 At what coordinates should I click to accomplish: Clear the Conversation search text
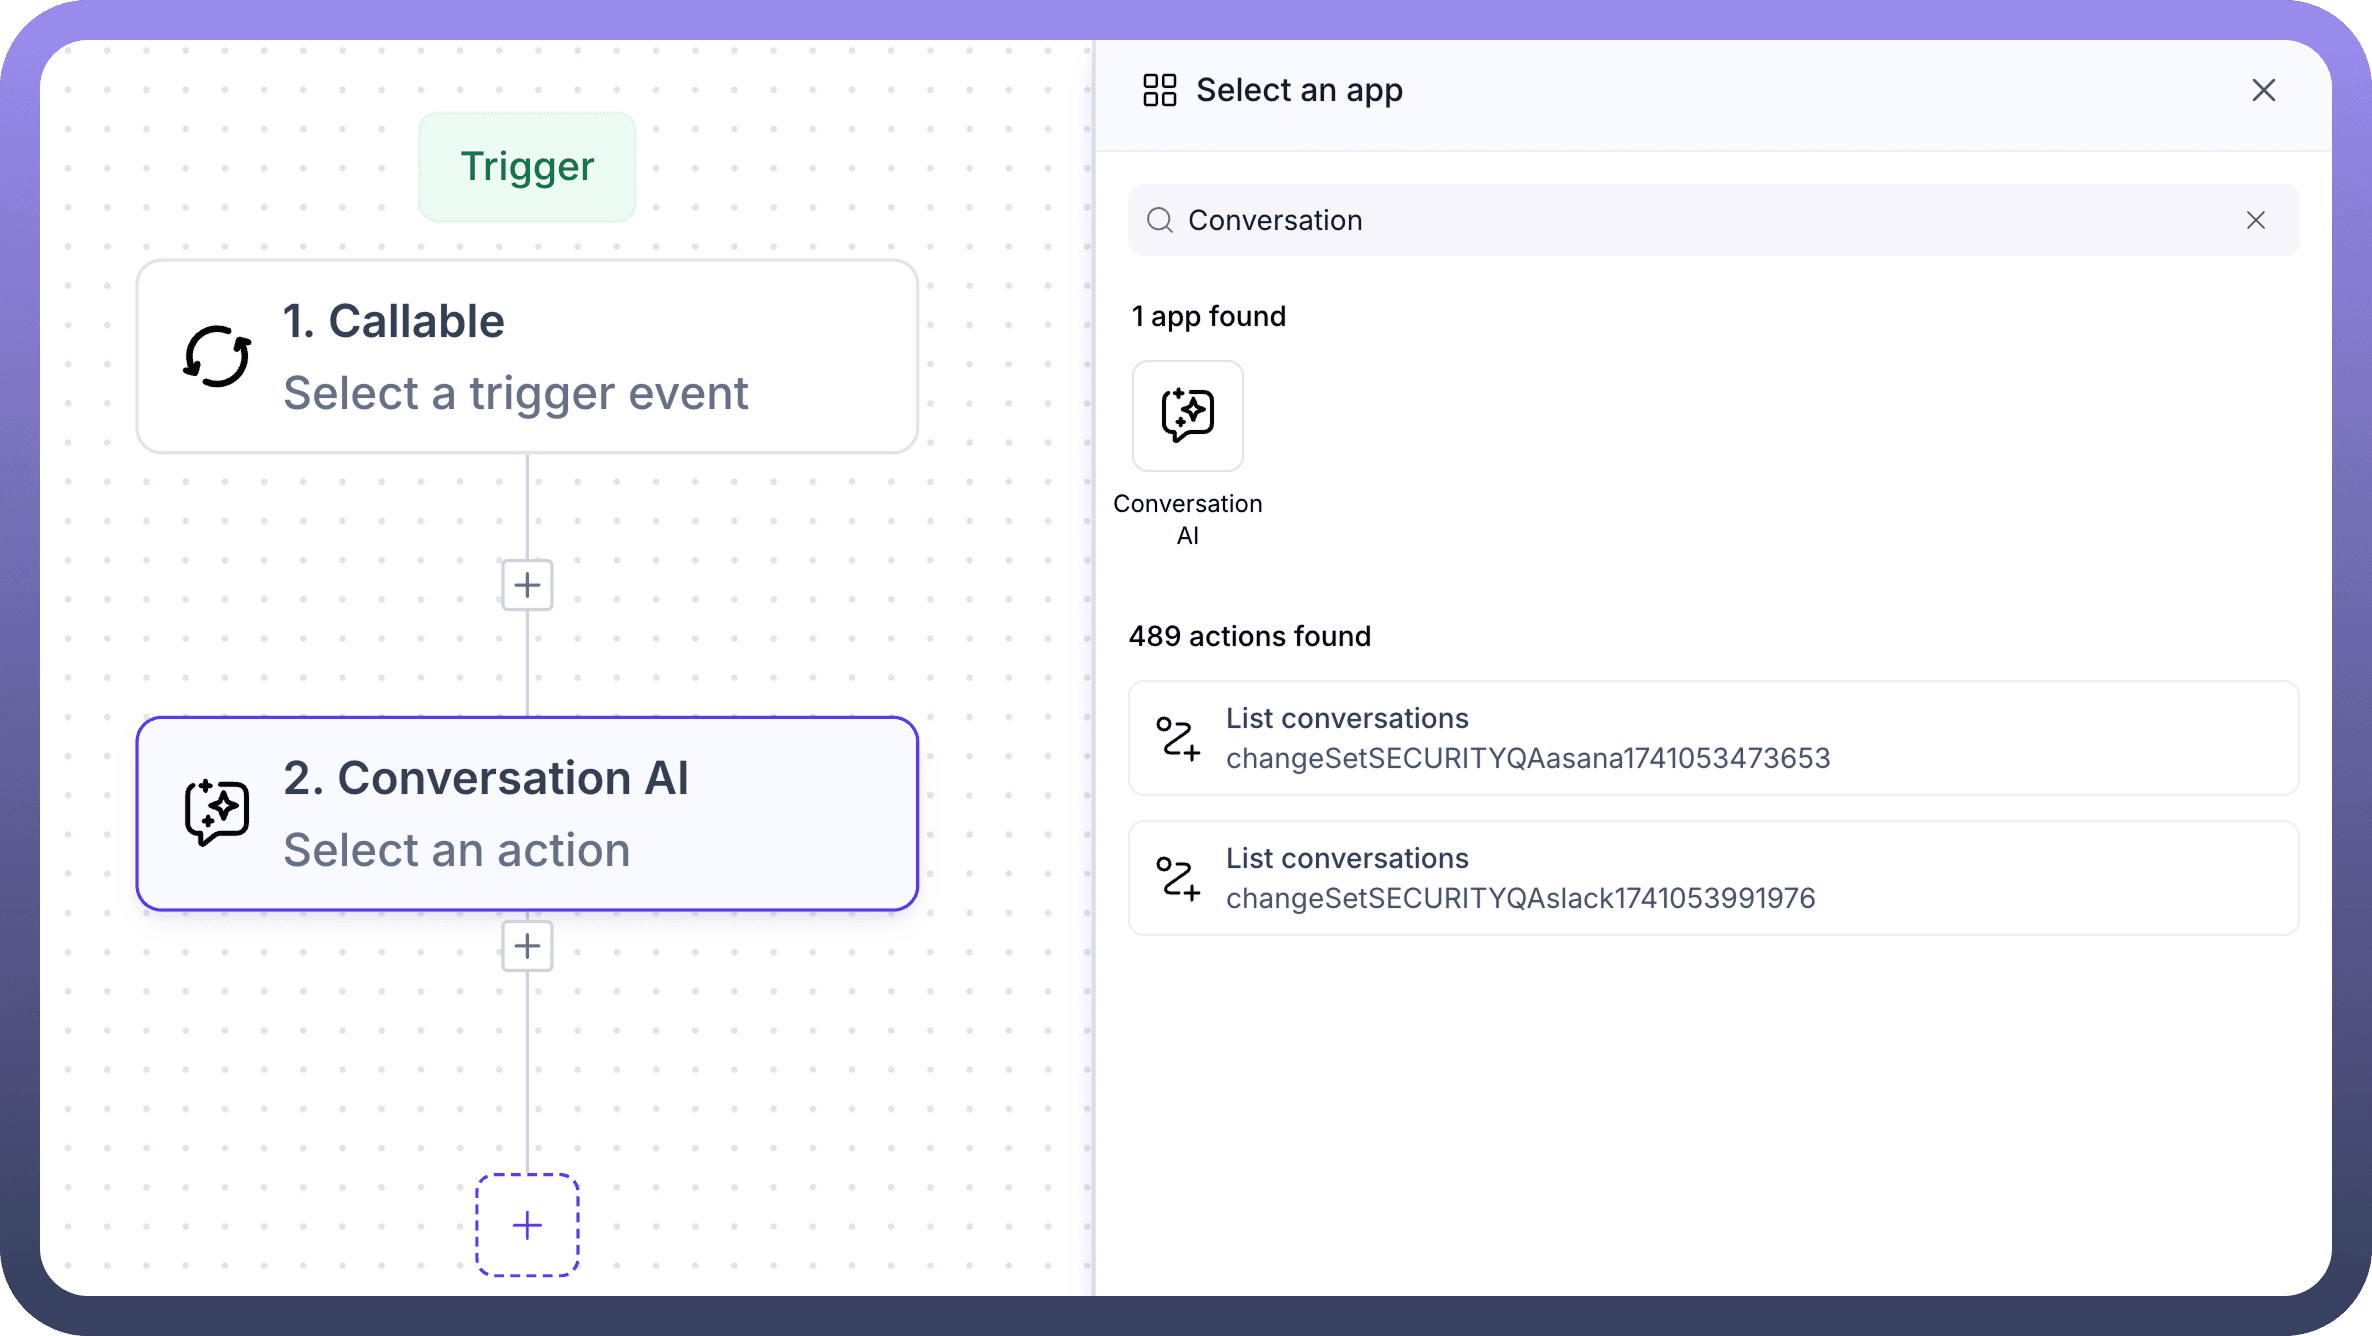(2255, 220)
